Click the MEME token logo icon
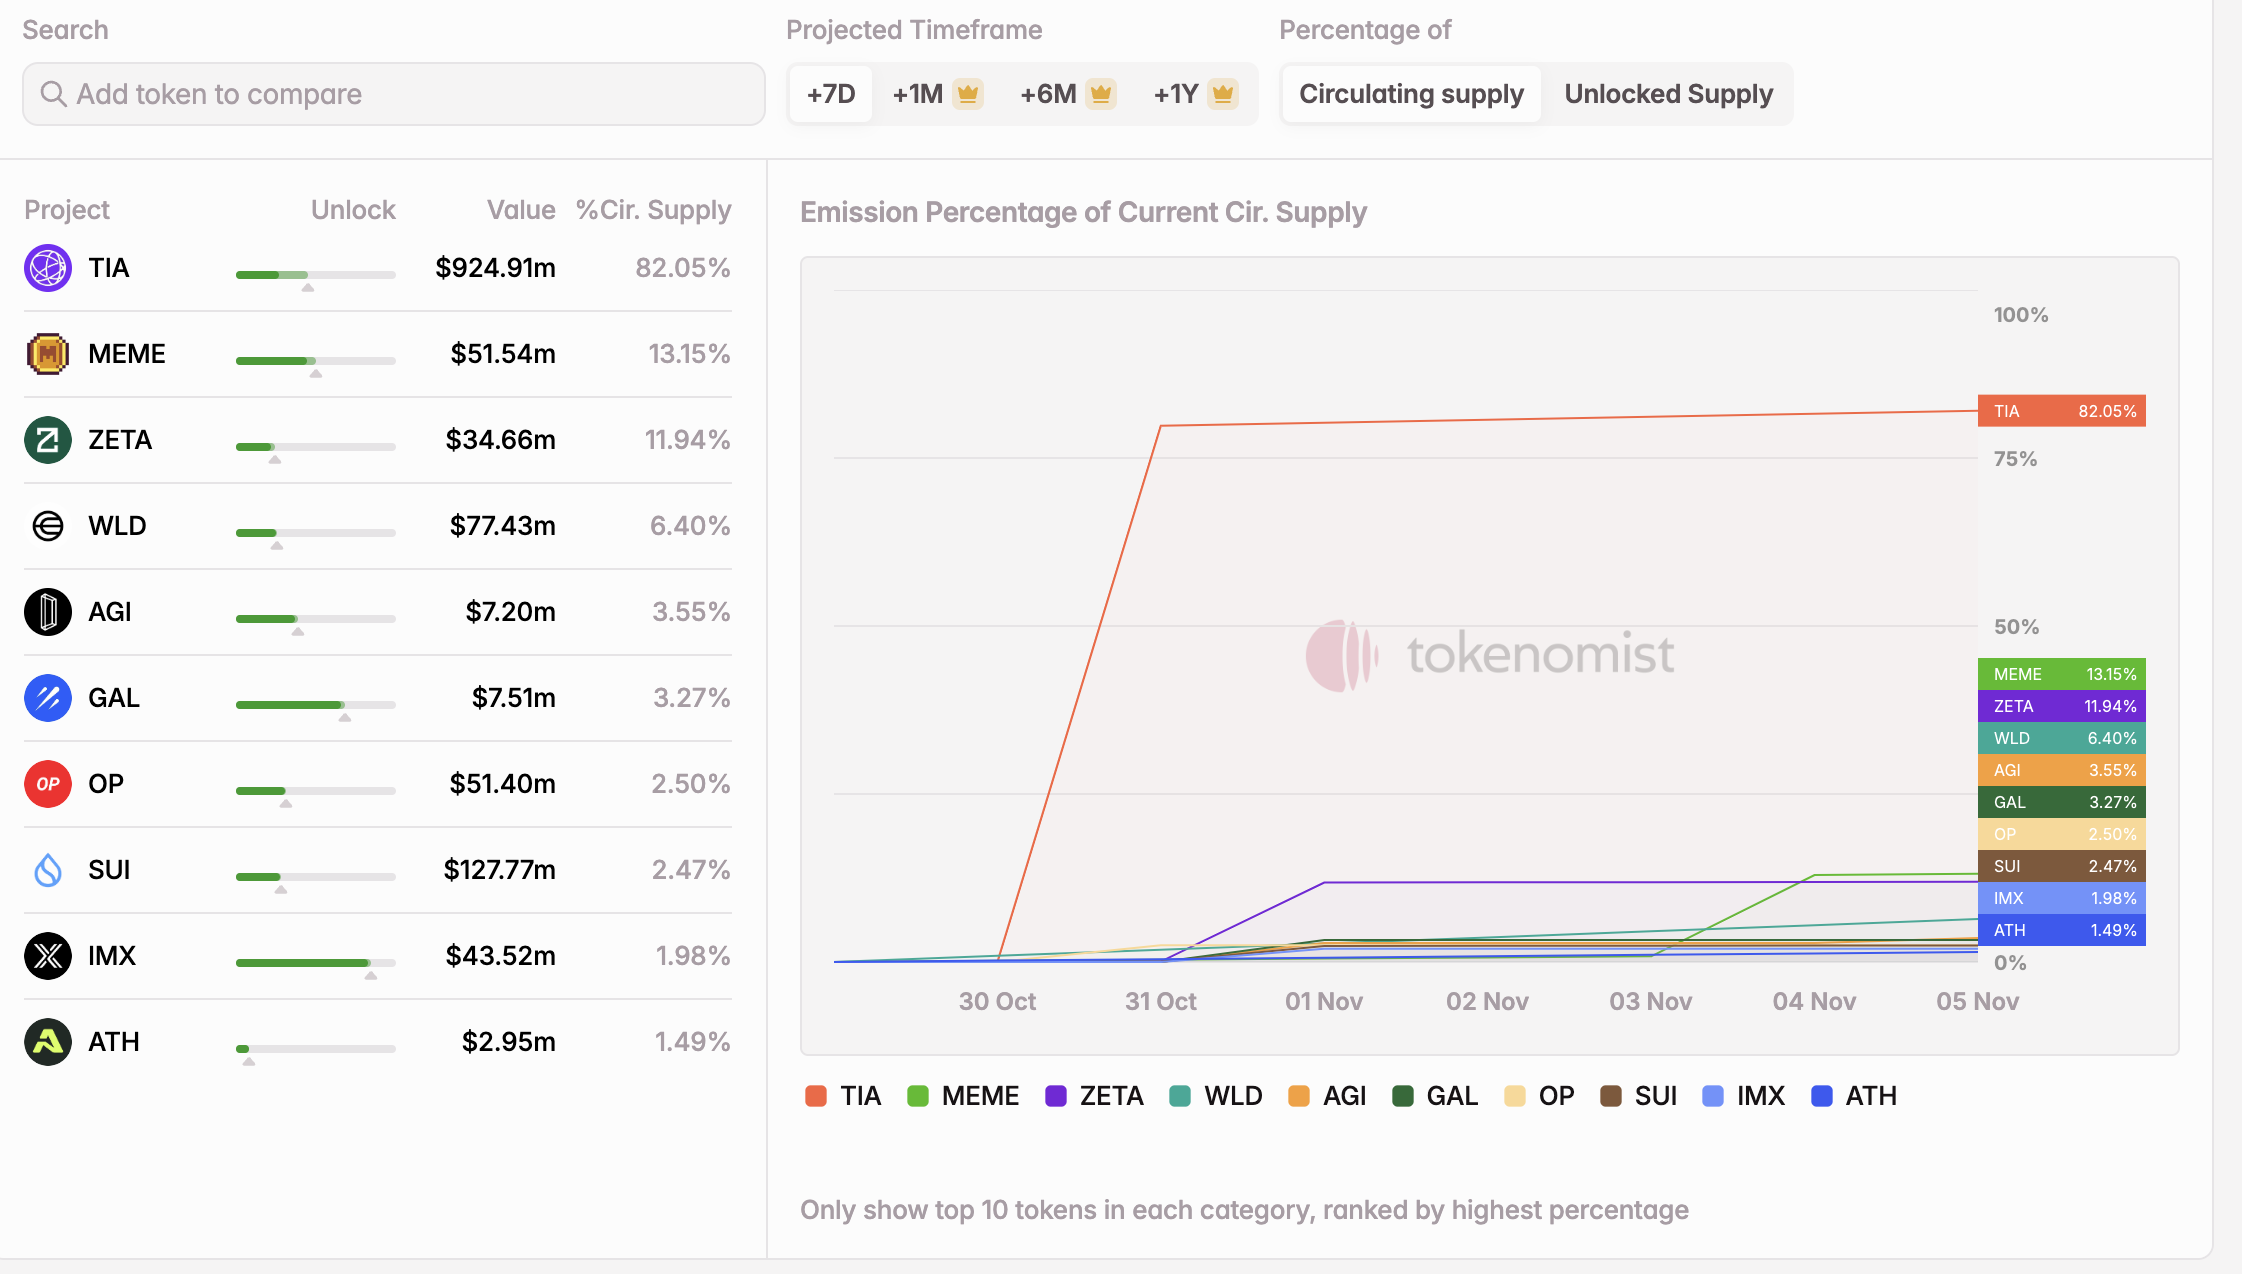 click(x=47, y=354)
